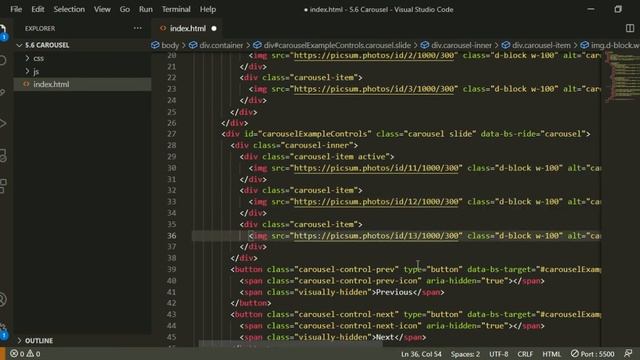Open the Edit menu
This screenshot has height=360, width=640.
click(x=38, y=9)
